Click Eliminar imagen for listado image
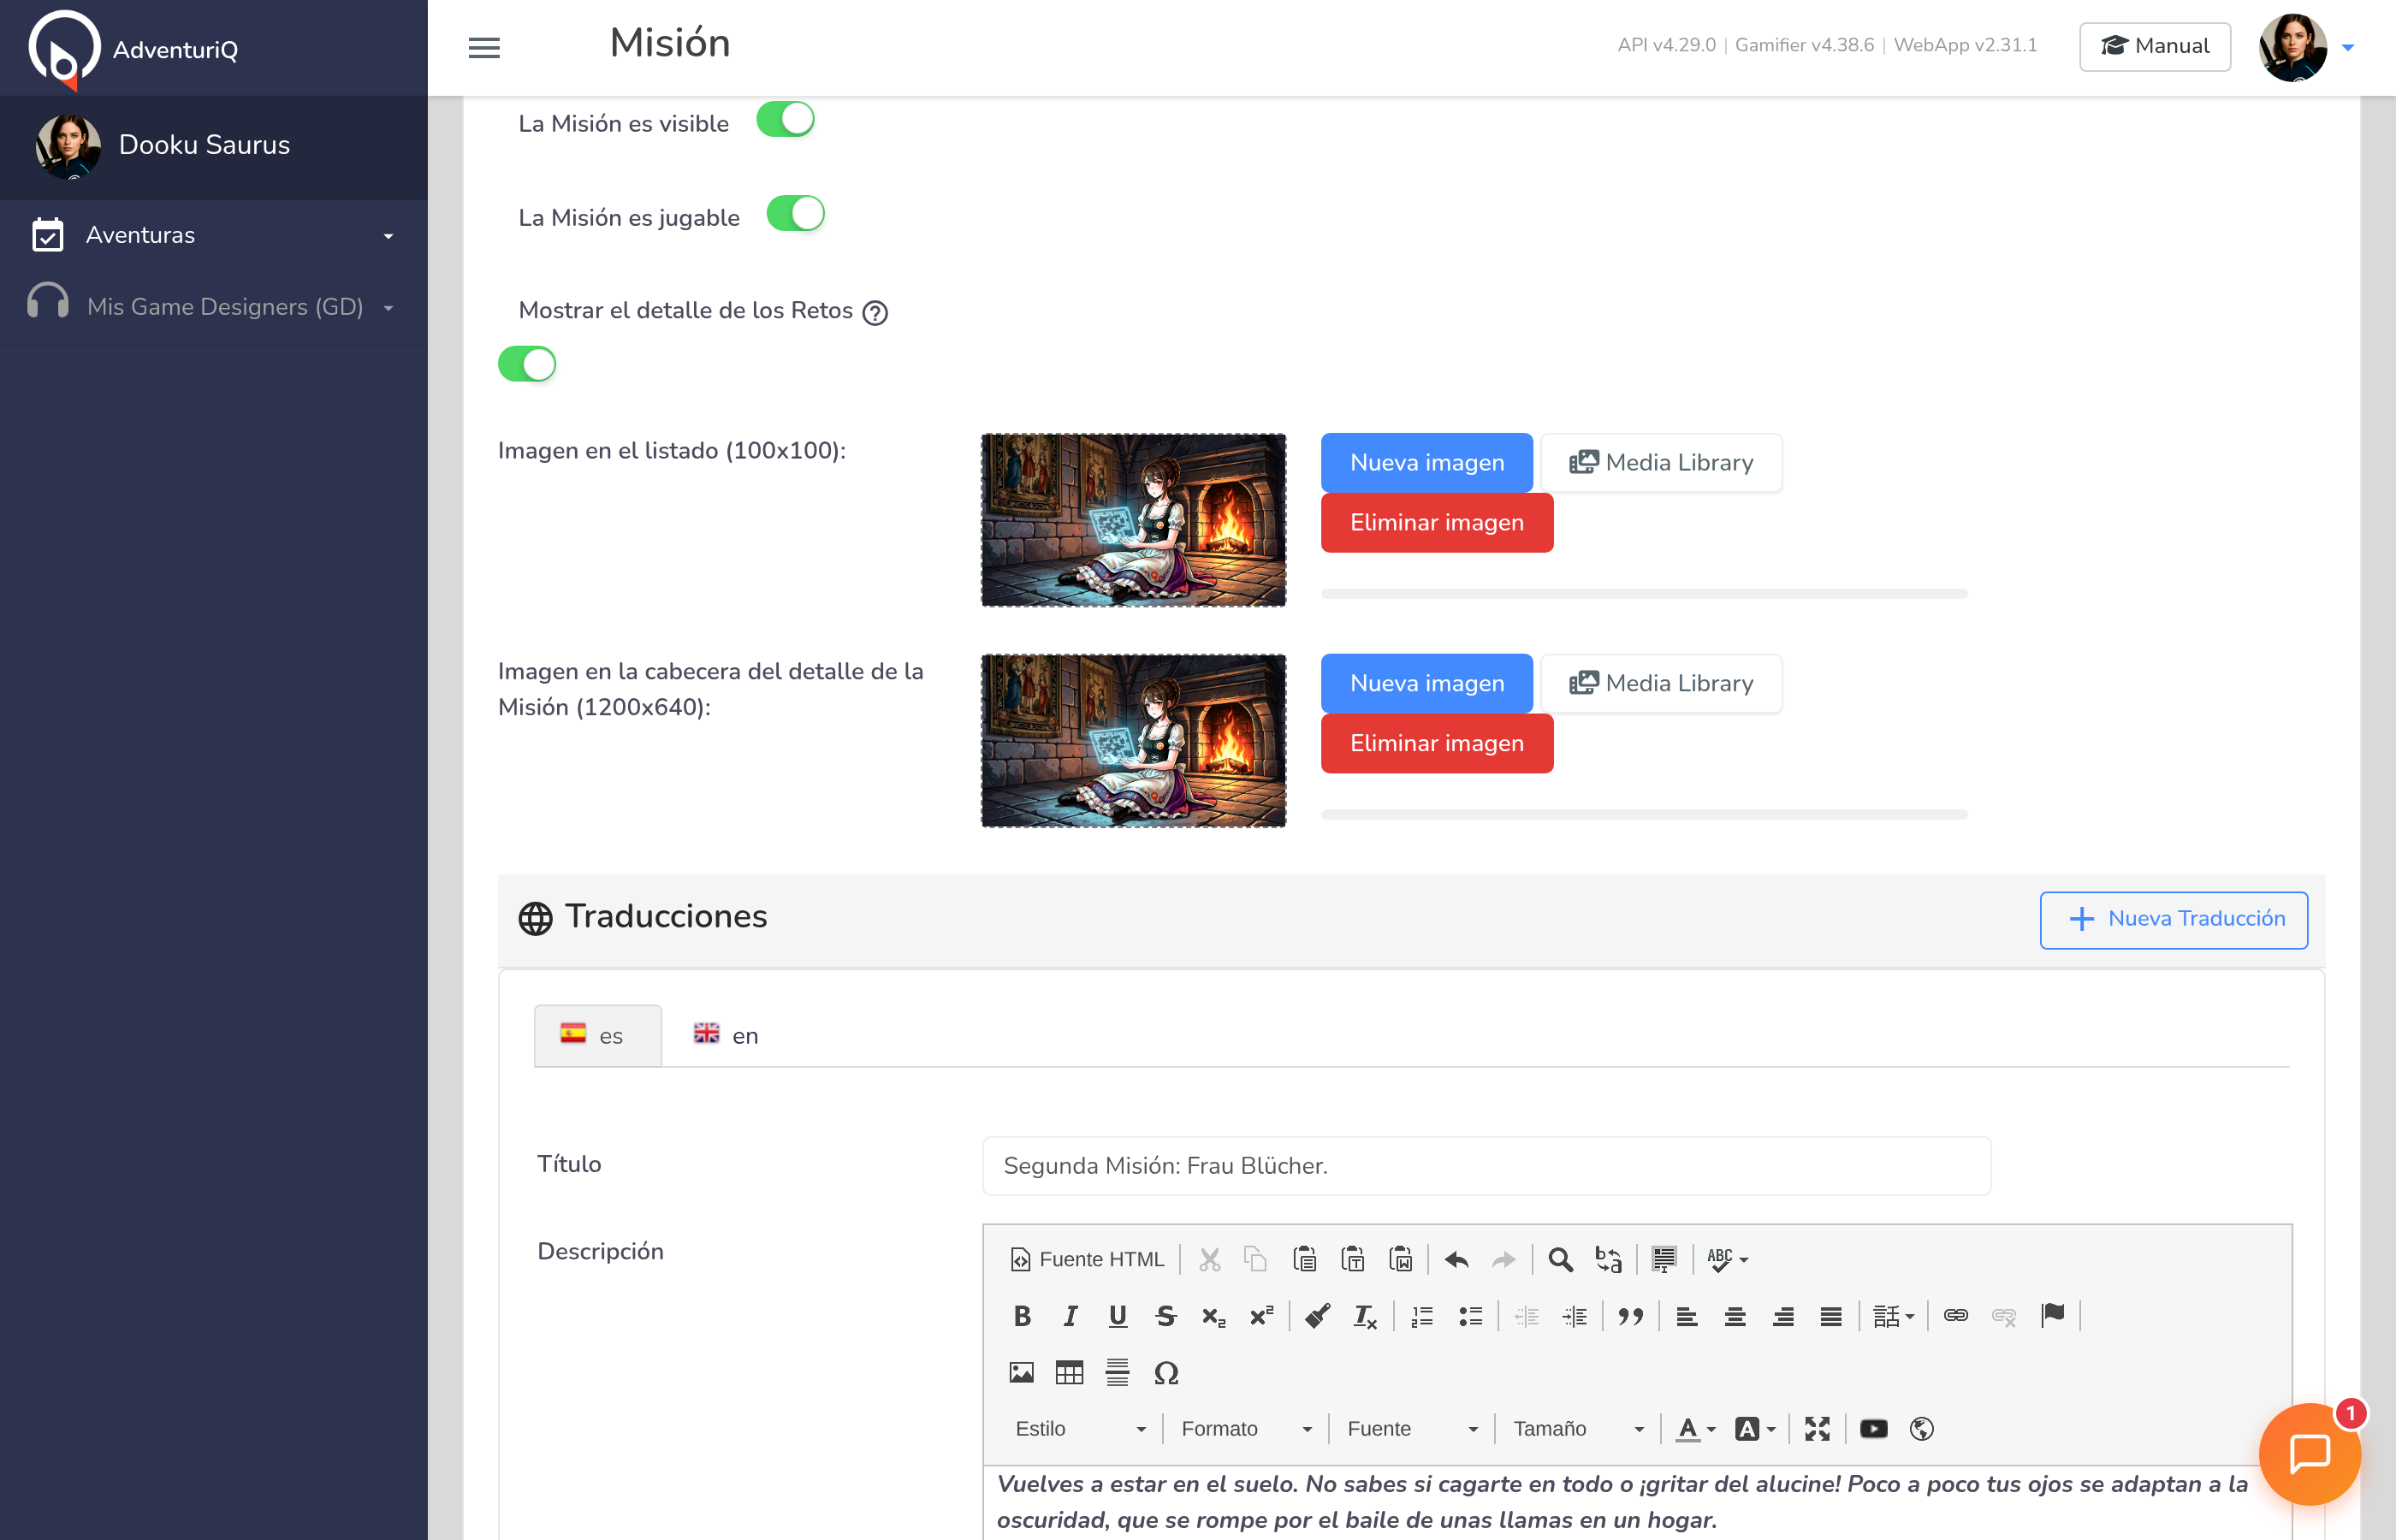2396x1540 pixels. point(1437,523)
